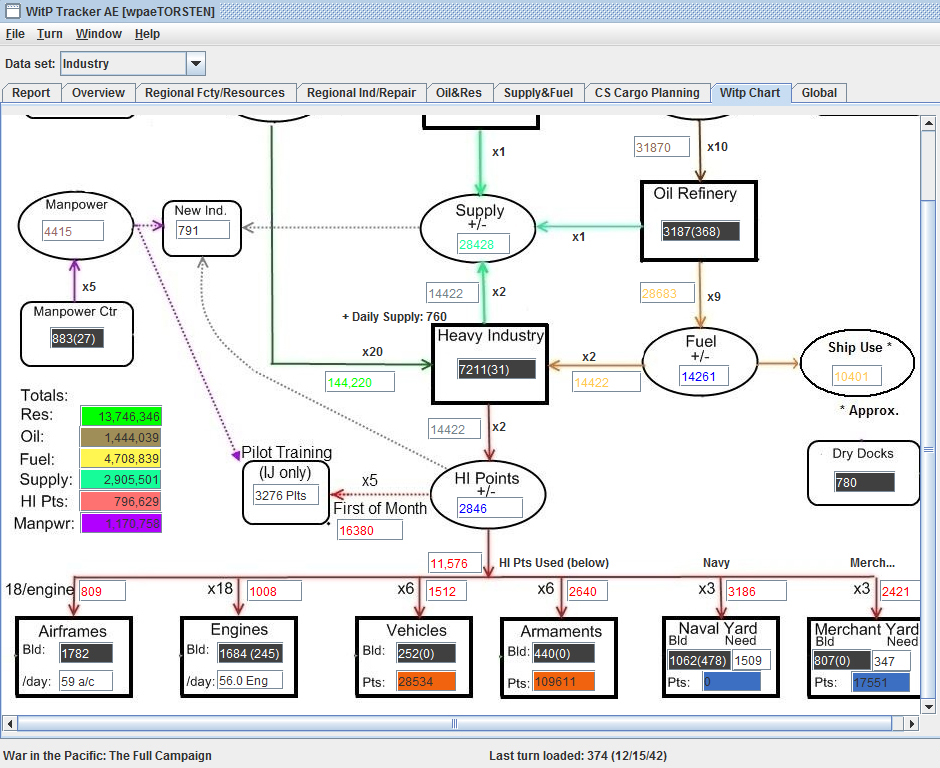
Task: Switch to the Overview tab
Action: click(98, 93)
